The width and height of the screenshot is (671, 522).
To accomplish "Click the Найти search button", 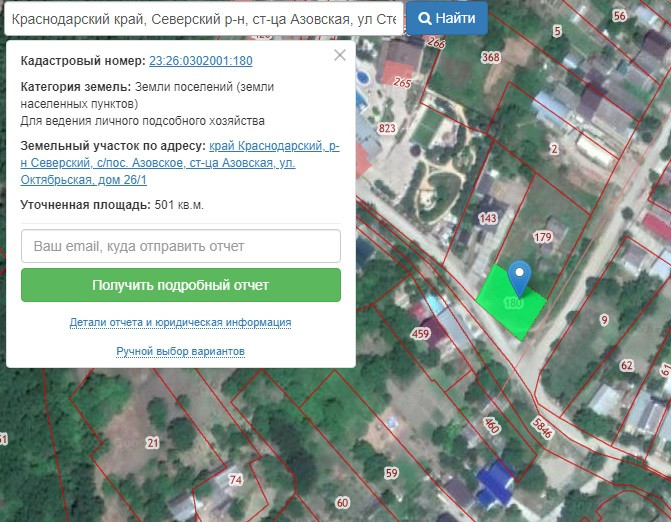I will point(447,18).
